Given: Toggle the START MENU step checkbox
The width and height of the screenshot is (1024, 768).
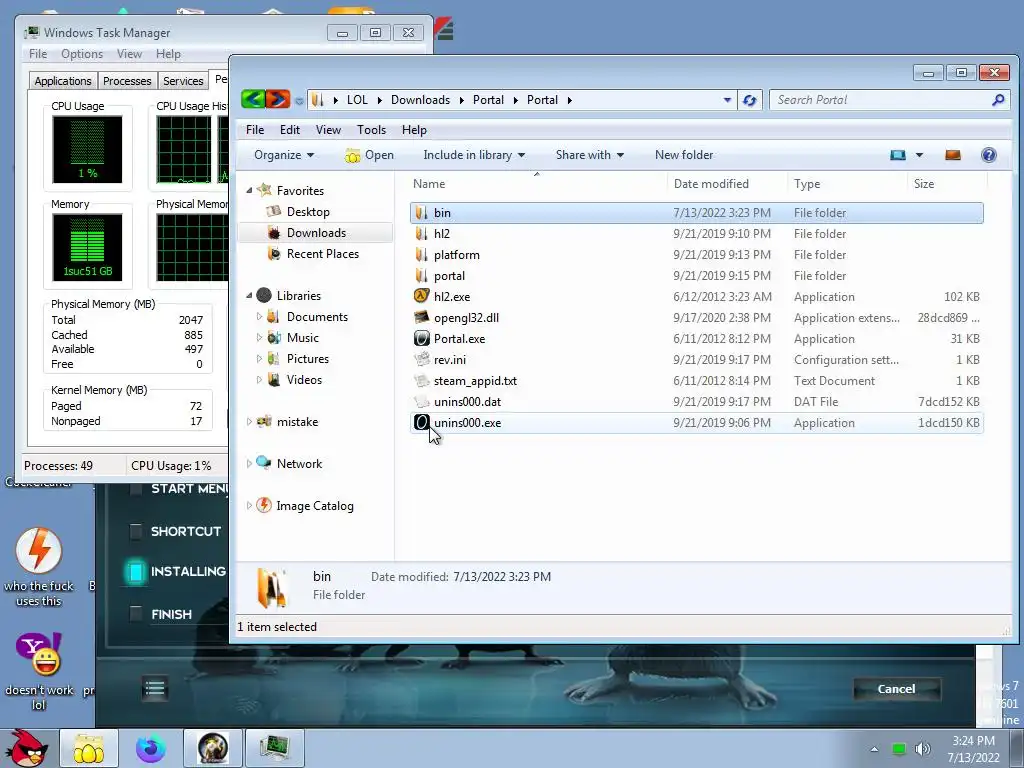Looking at the screenshot, I should click(136, 489).
